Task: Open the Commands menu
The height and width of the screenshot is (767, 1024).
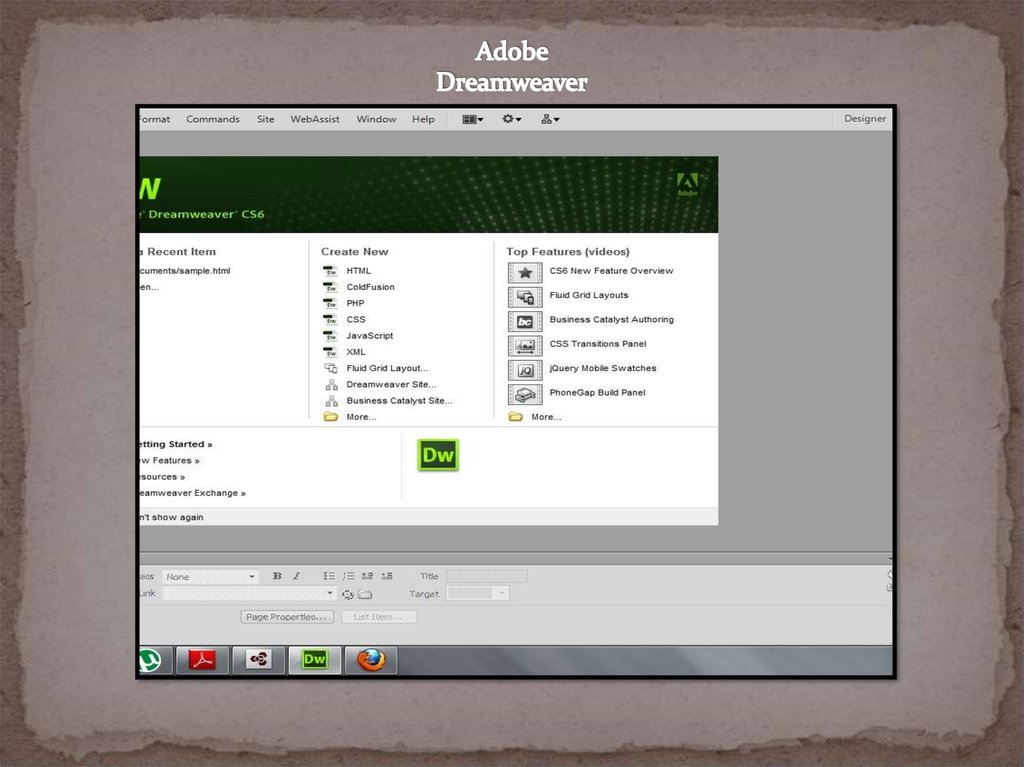Action: pyautogui.click(x=213, y=119)
